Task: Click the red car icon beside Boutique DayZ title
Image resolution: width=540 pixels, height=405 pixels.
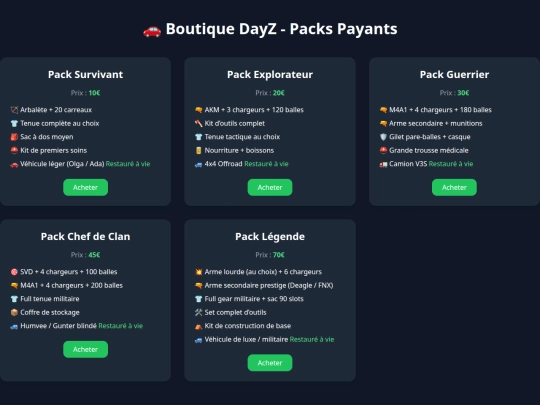Action: click(152, 30)
